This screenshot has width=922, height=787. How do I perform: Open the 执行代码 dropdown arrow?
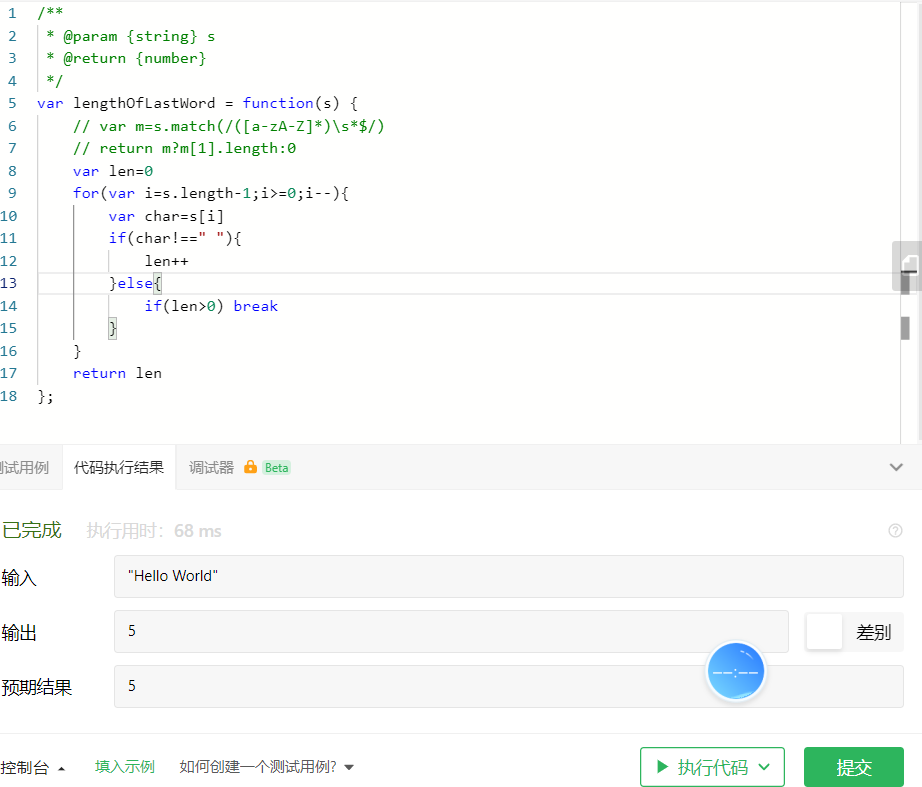tap(764, 766)
